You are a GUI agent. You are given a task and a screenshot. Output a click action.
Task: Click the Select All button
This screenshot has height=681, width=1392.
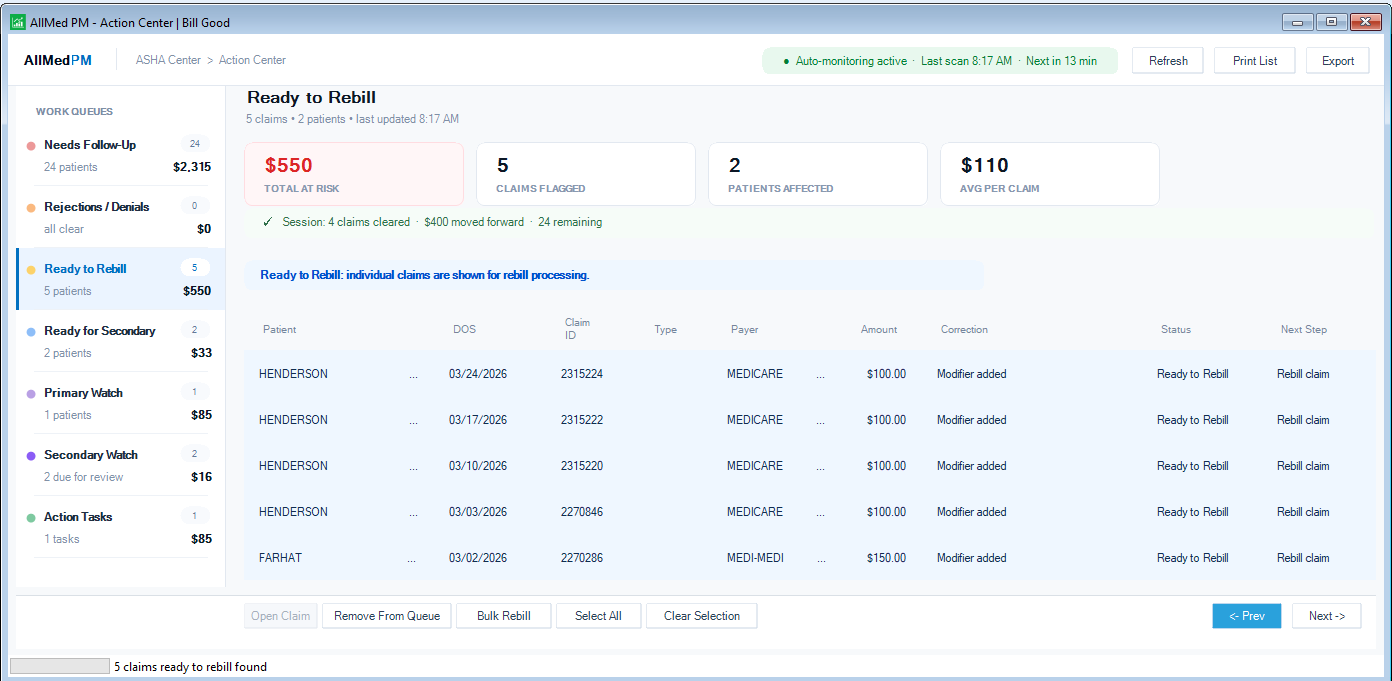(598, 616)
